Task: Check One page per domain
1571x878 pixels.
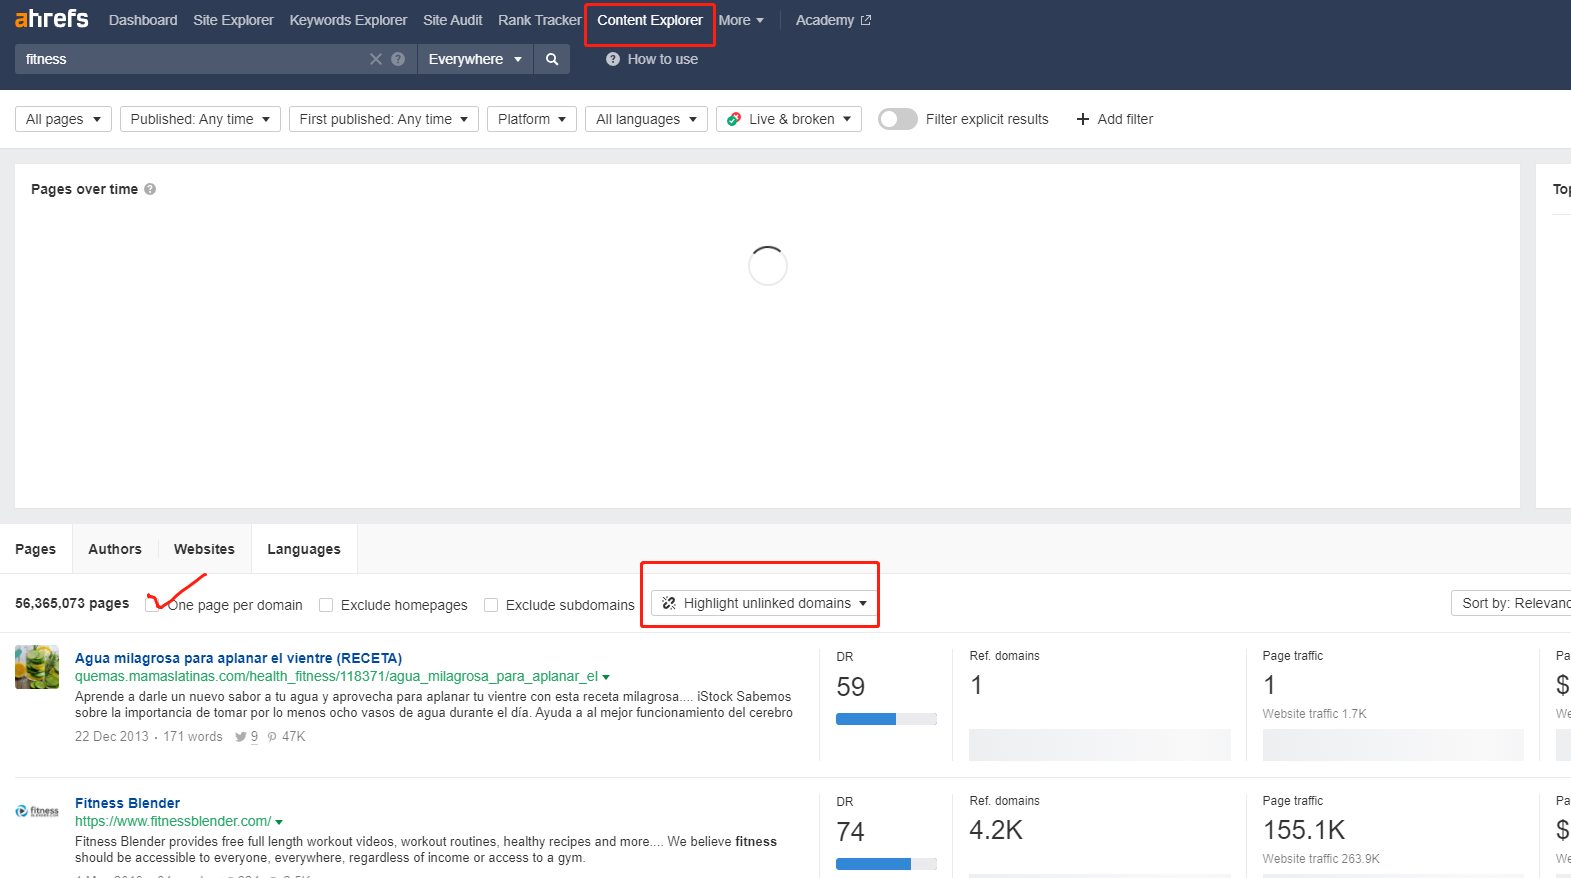Action: pyautogui.click(x=152, y=604)
